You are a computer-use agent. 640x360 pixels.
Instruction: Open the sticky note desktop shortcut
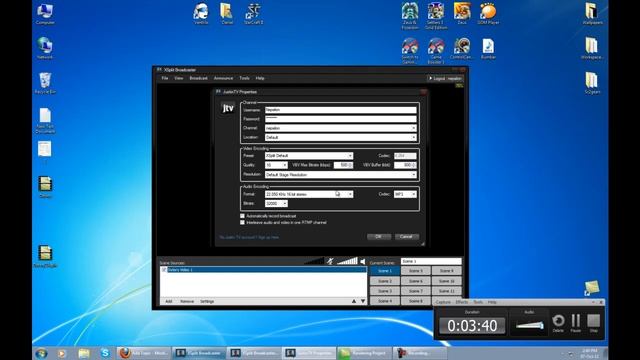pos(591,288)
